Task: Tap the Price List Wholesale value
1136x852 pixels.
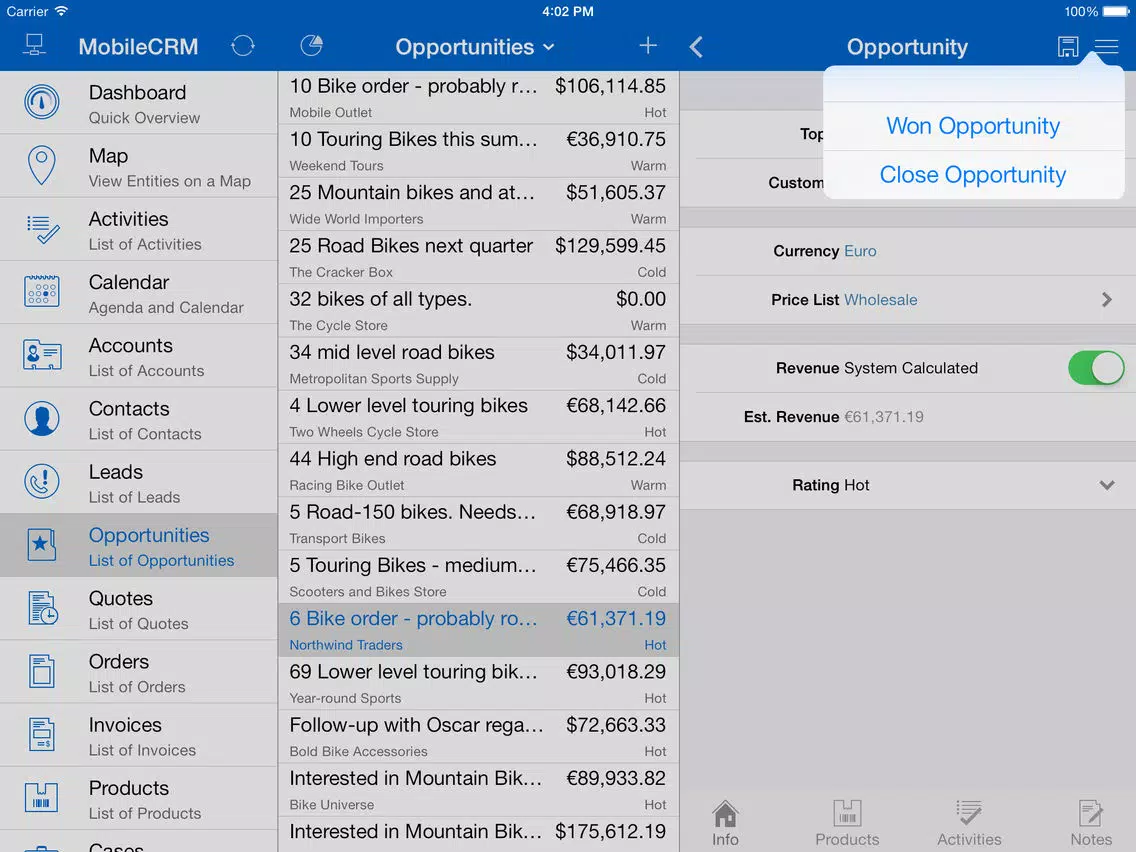Action: pos(880,300)
